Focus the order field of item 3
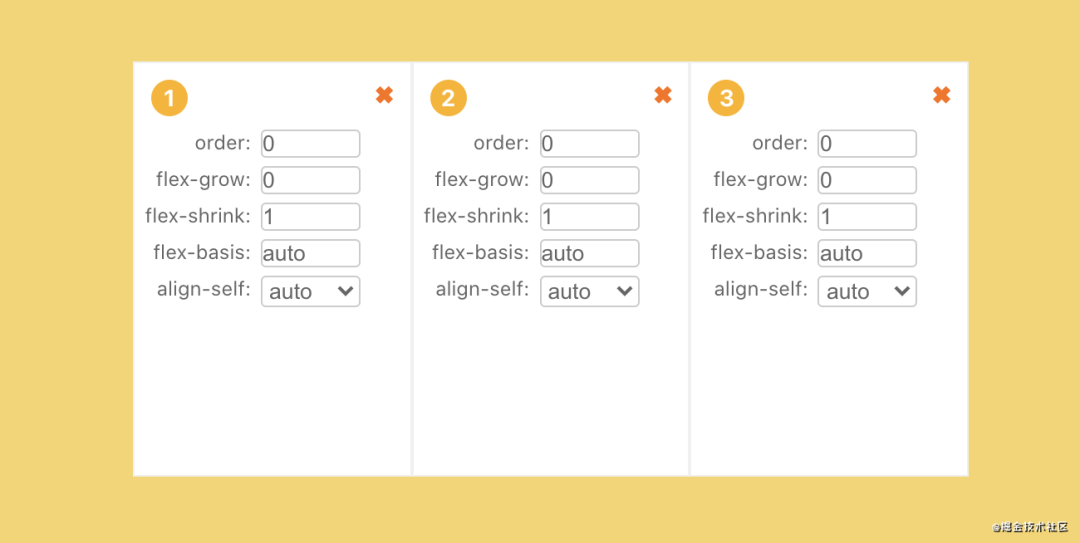The height and width of the screenshot is (543, 1080). point(867,143)
